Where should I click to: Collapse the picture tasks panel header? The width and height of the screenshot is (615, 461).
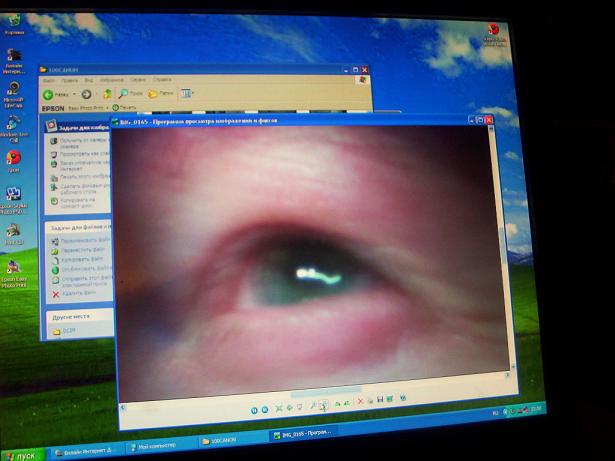coord(78,126)
